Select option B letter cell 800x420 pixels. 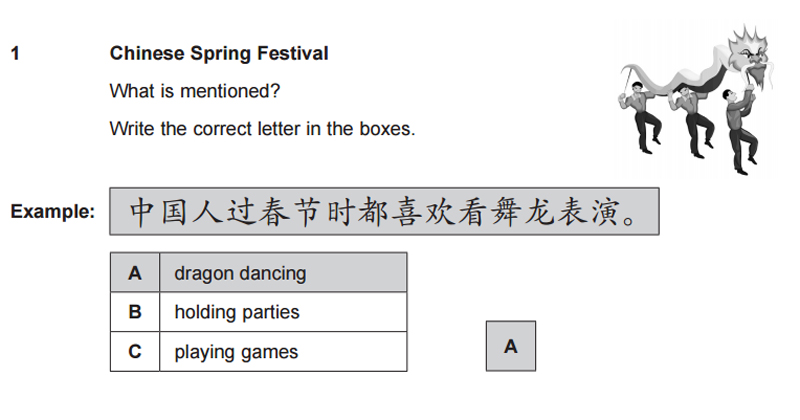(135, 312)
